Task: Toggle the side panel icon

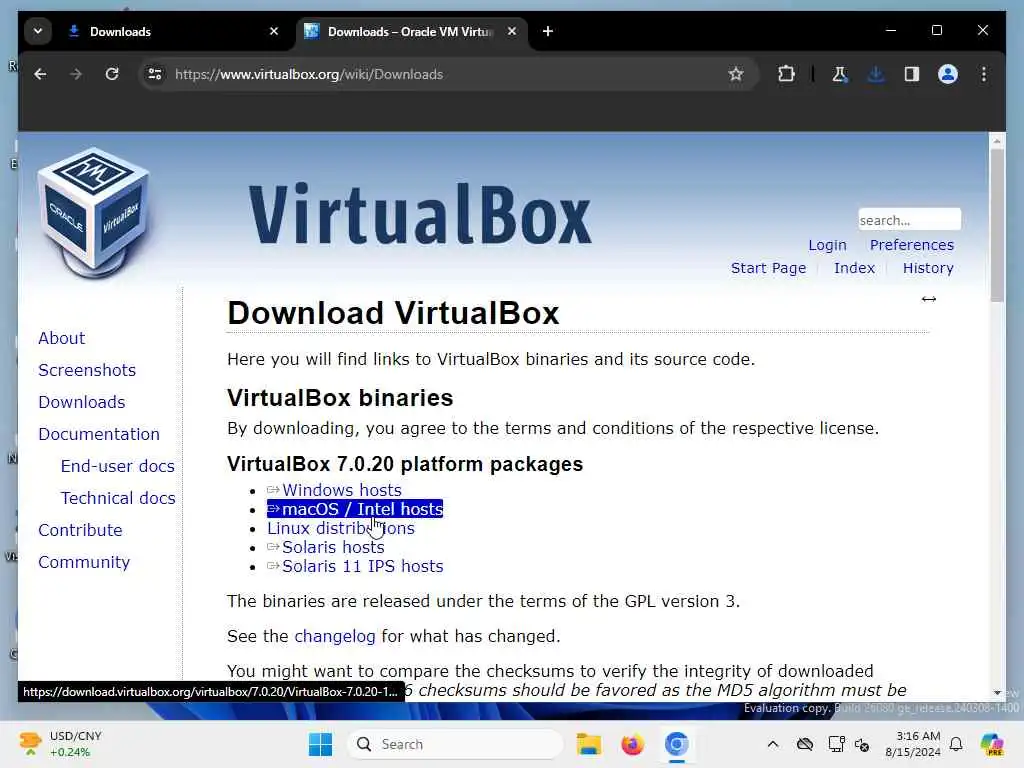Action: point(912,74)
